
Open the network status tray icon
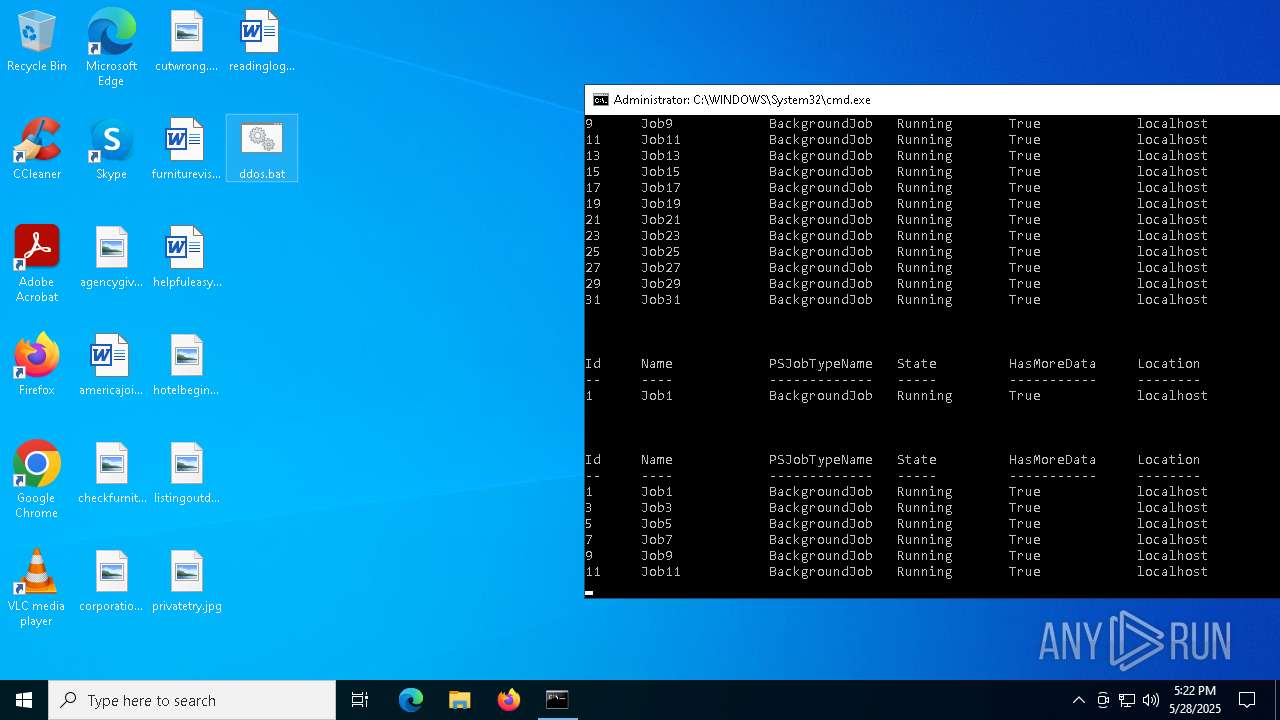(x=1127, y=700)
